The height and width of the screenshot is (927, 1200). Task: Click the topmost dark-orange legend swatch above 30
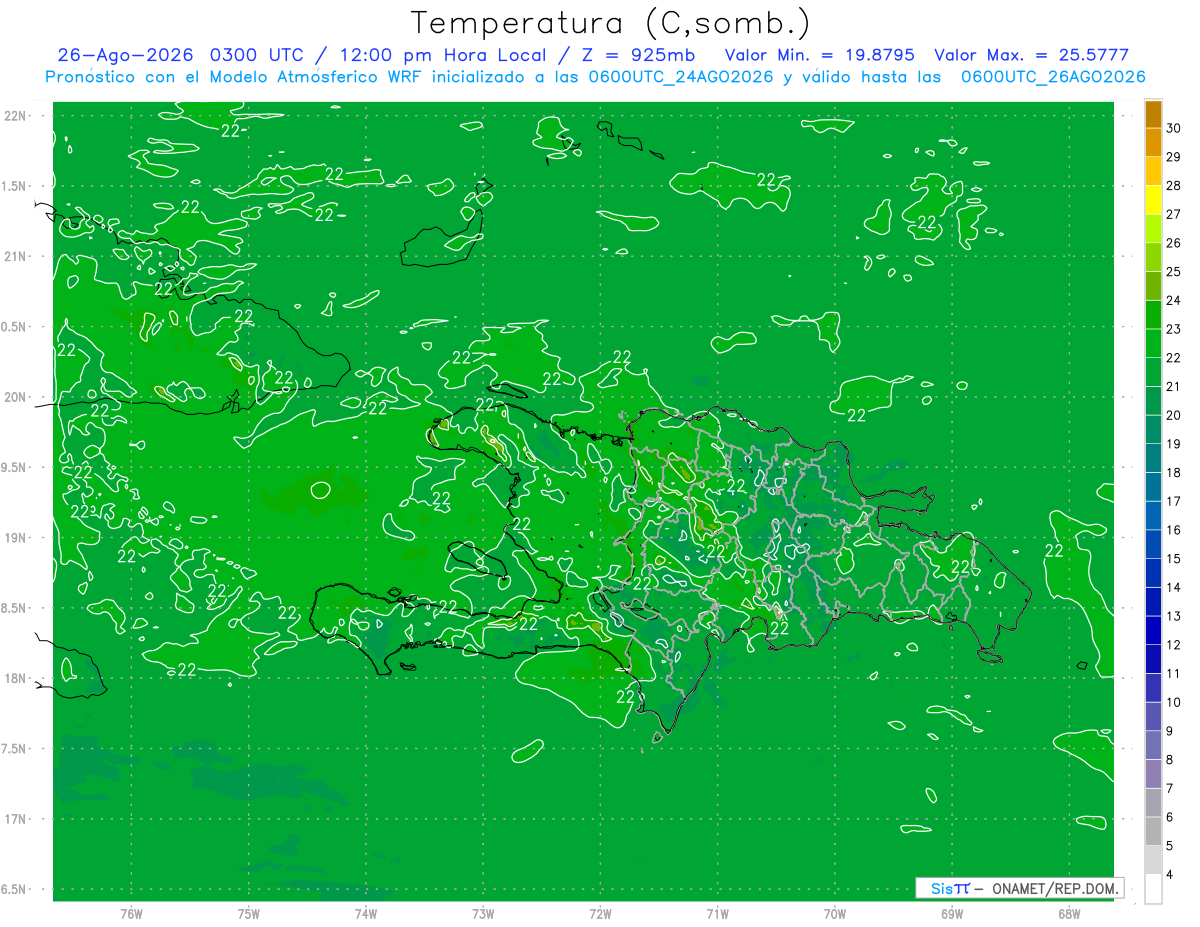[1153, 114]
